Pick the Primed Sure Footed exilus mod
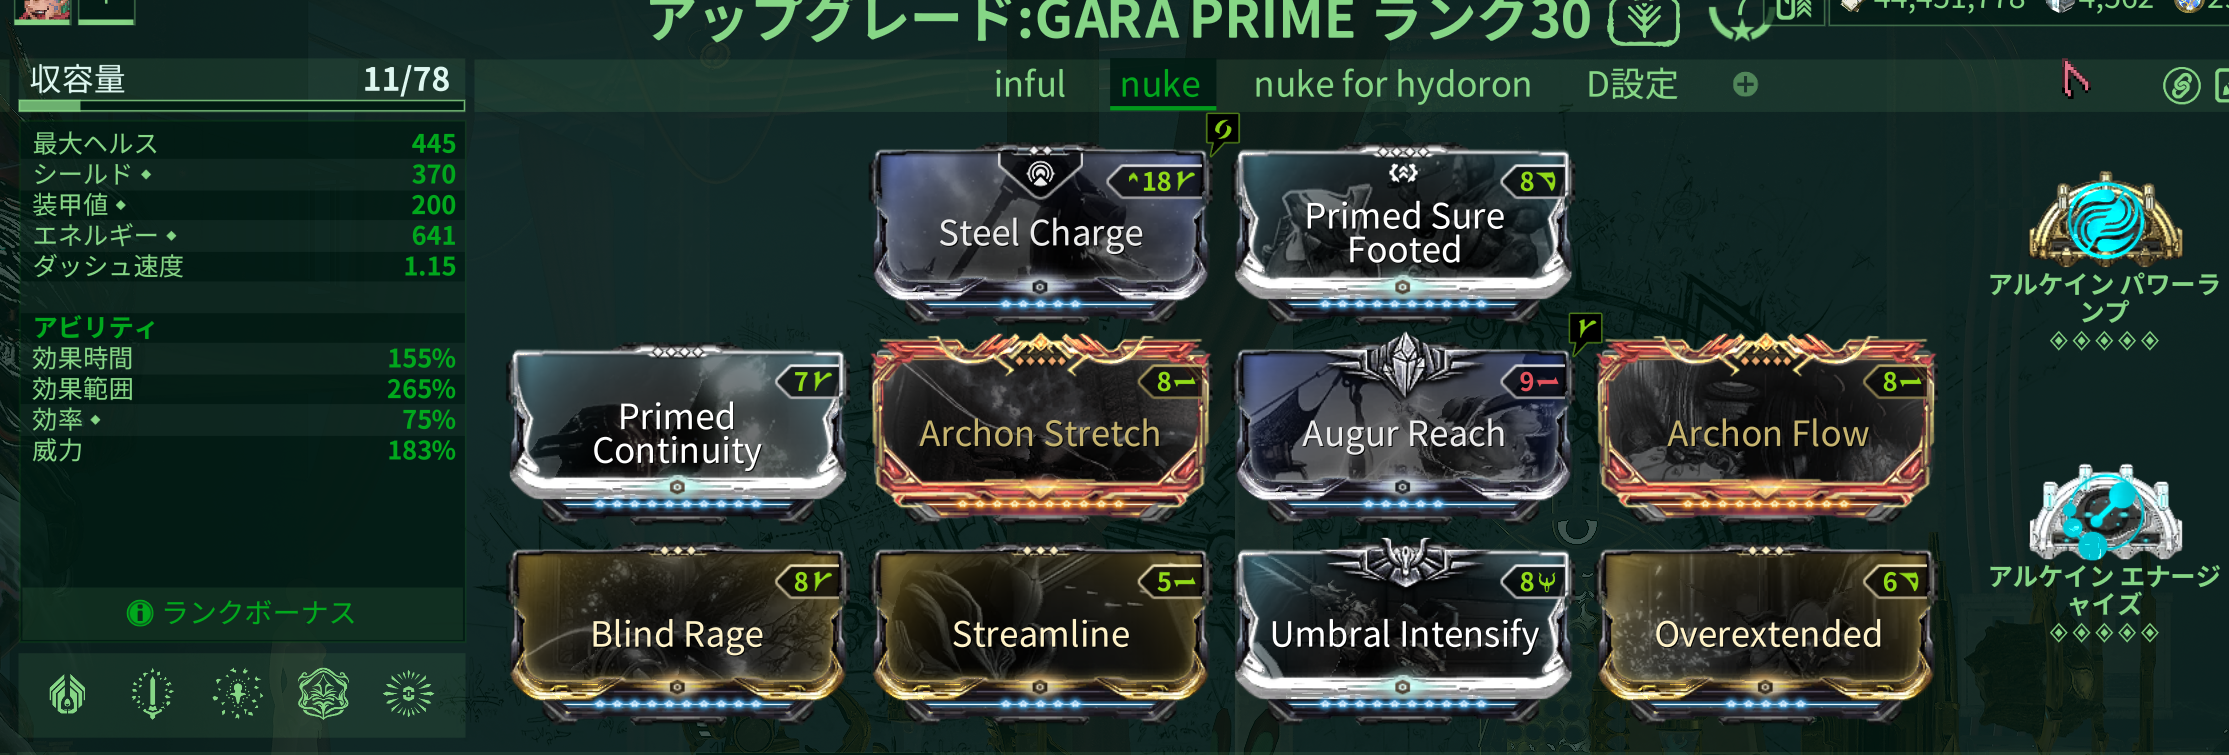Screen dimensions: 2229x755 (x=1403, y=230)
